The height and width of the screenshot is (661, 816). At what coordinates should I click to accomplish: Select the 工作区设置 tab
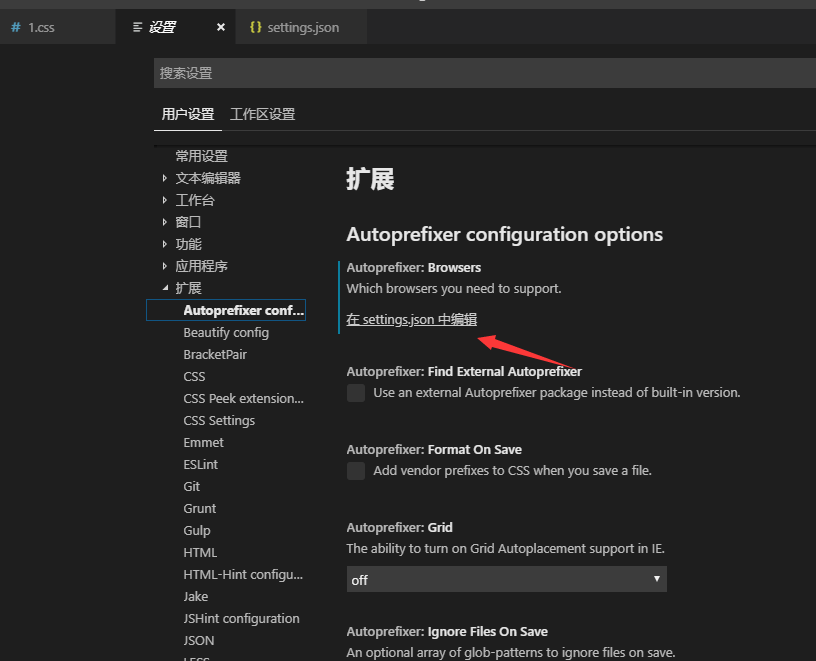[263, 114]
